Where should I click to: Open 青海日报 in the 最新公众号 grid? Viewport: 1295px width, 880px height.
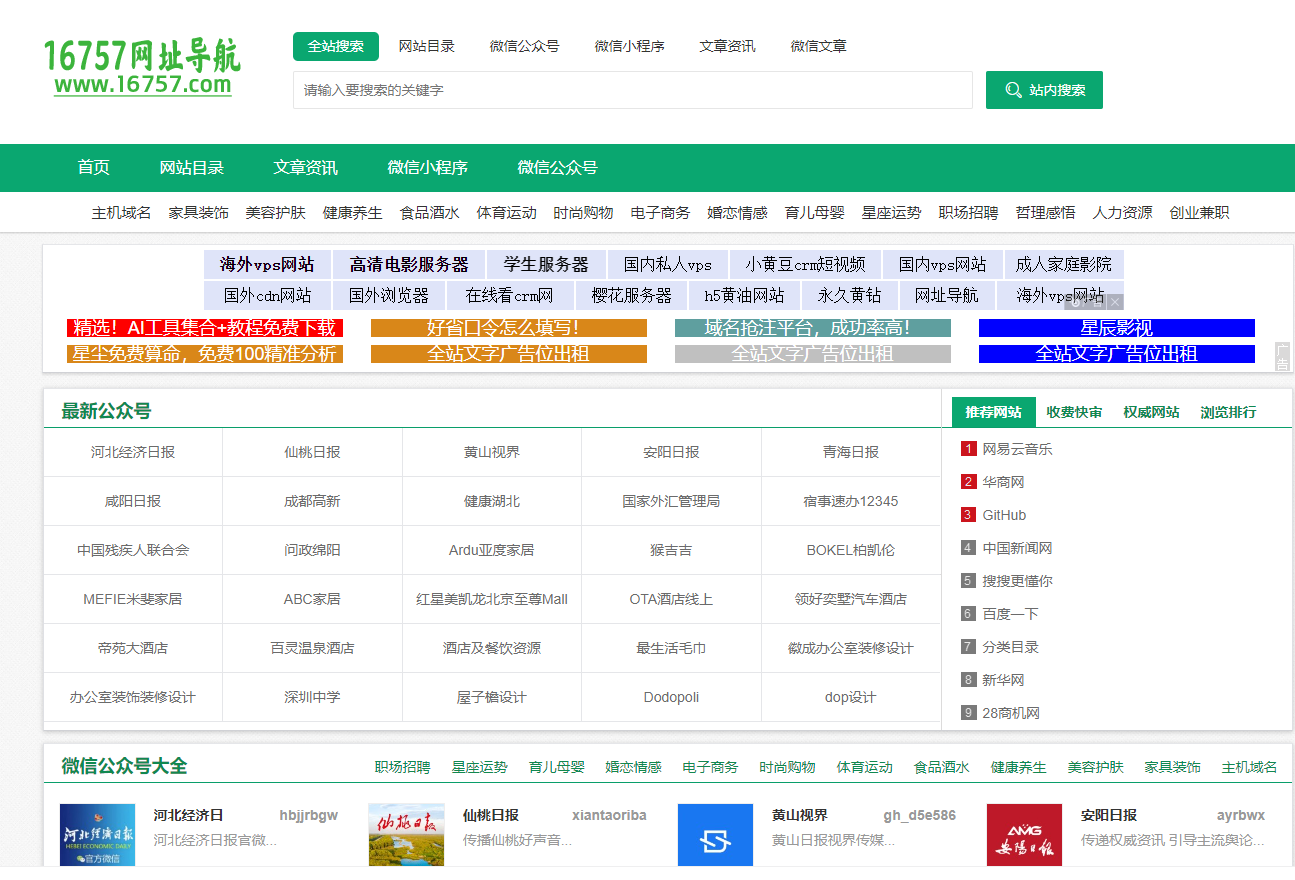[x=851, y=452]
